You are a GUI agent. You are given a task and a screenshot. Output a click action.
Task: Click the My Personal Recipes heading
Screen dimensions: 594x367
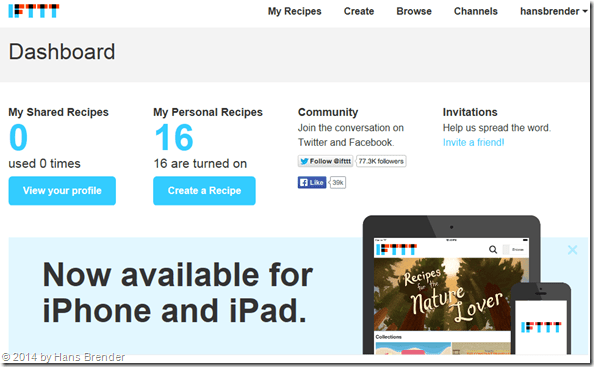208,112
